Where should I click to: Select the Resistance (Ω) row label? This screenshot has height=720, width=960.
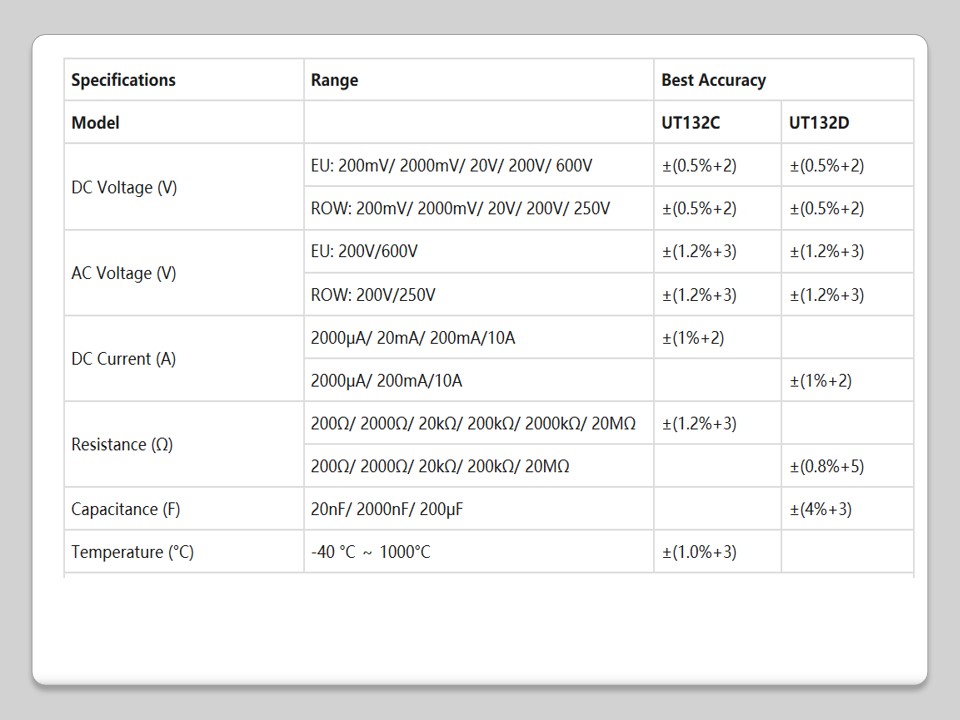(x=122, y=445)
